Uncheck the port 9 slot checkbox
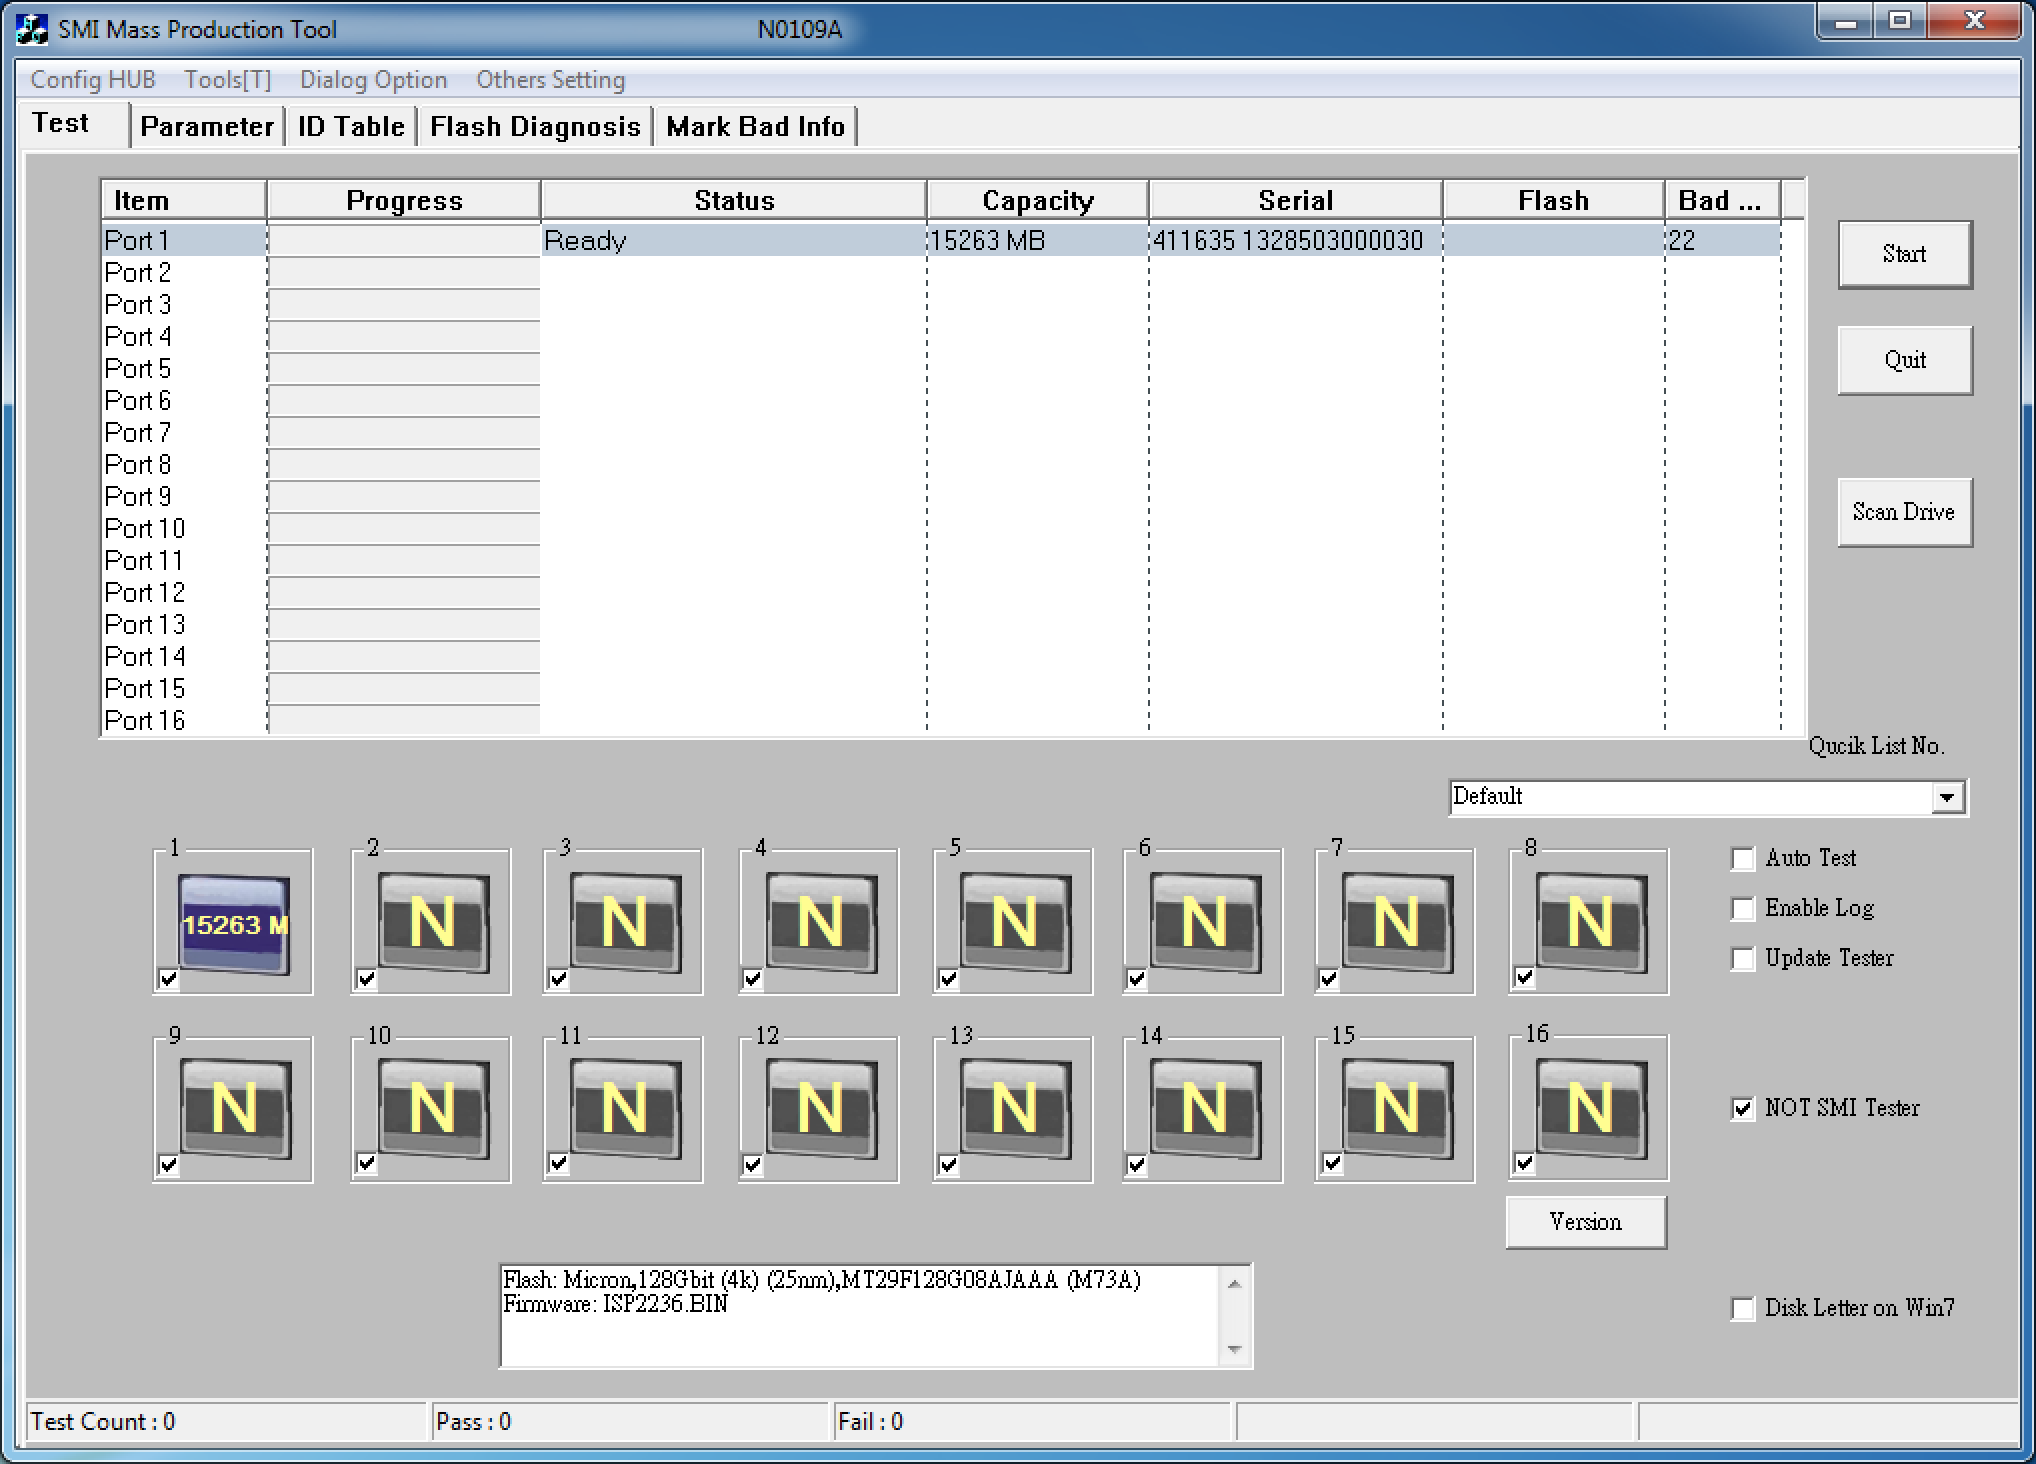The image size is (2036, 1464). (169, 1165)
